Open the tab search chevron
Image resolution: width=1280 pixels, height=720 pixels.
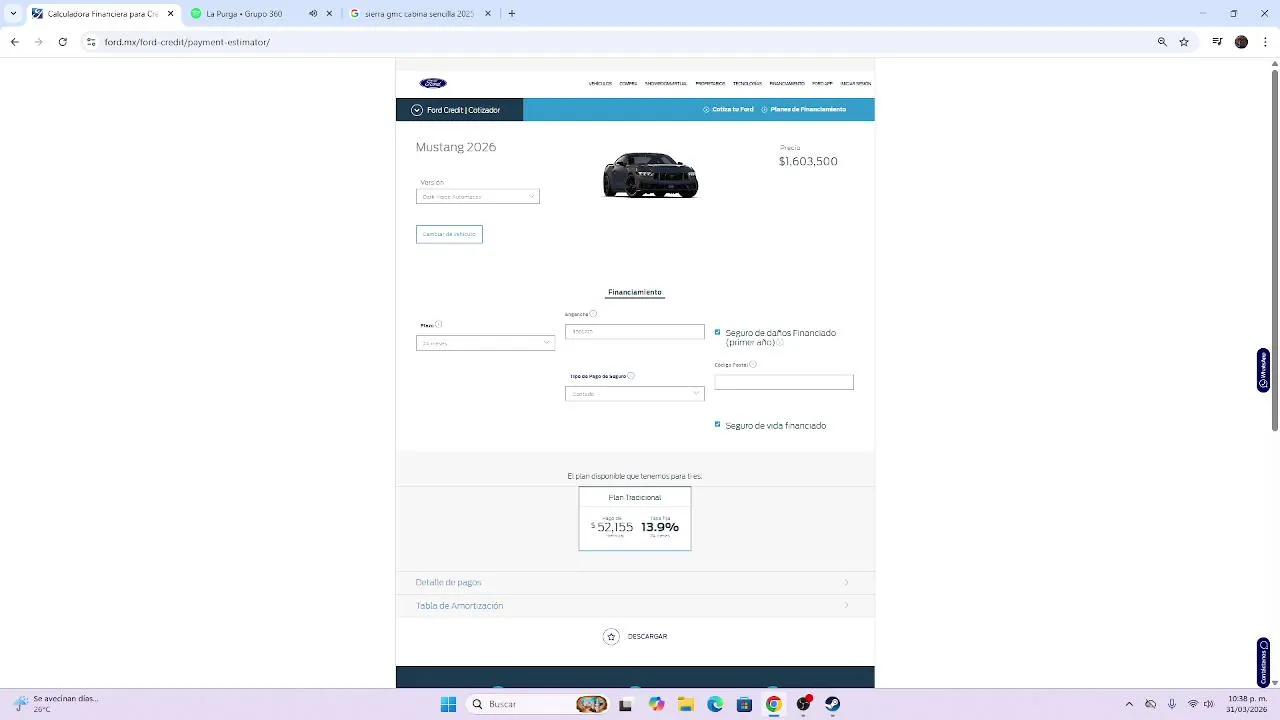point(12,14)
